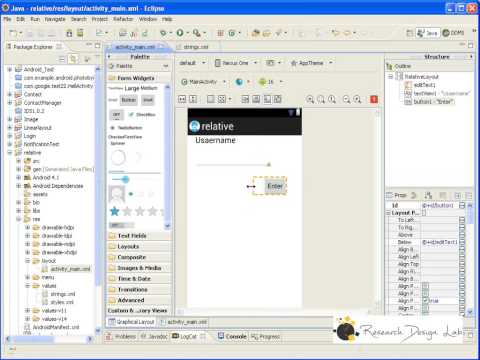
Task: Click the red lint warnings icon
Action: [374, 99]
